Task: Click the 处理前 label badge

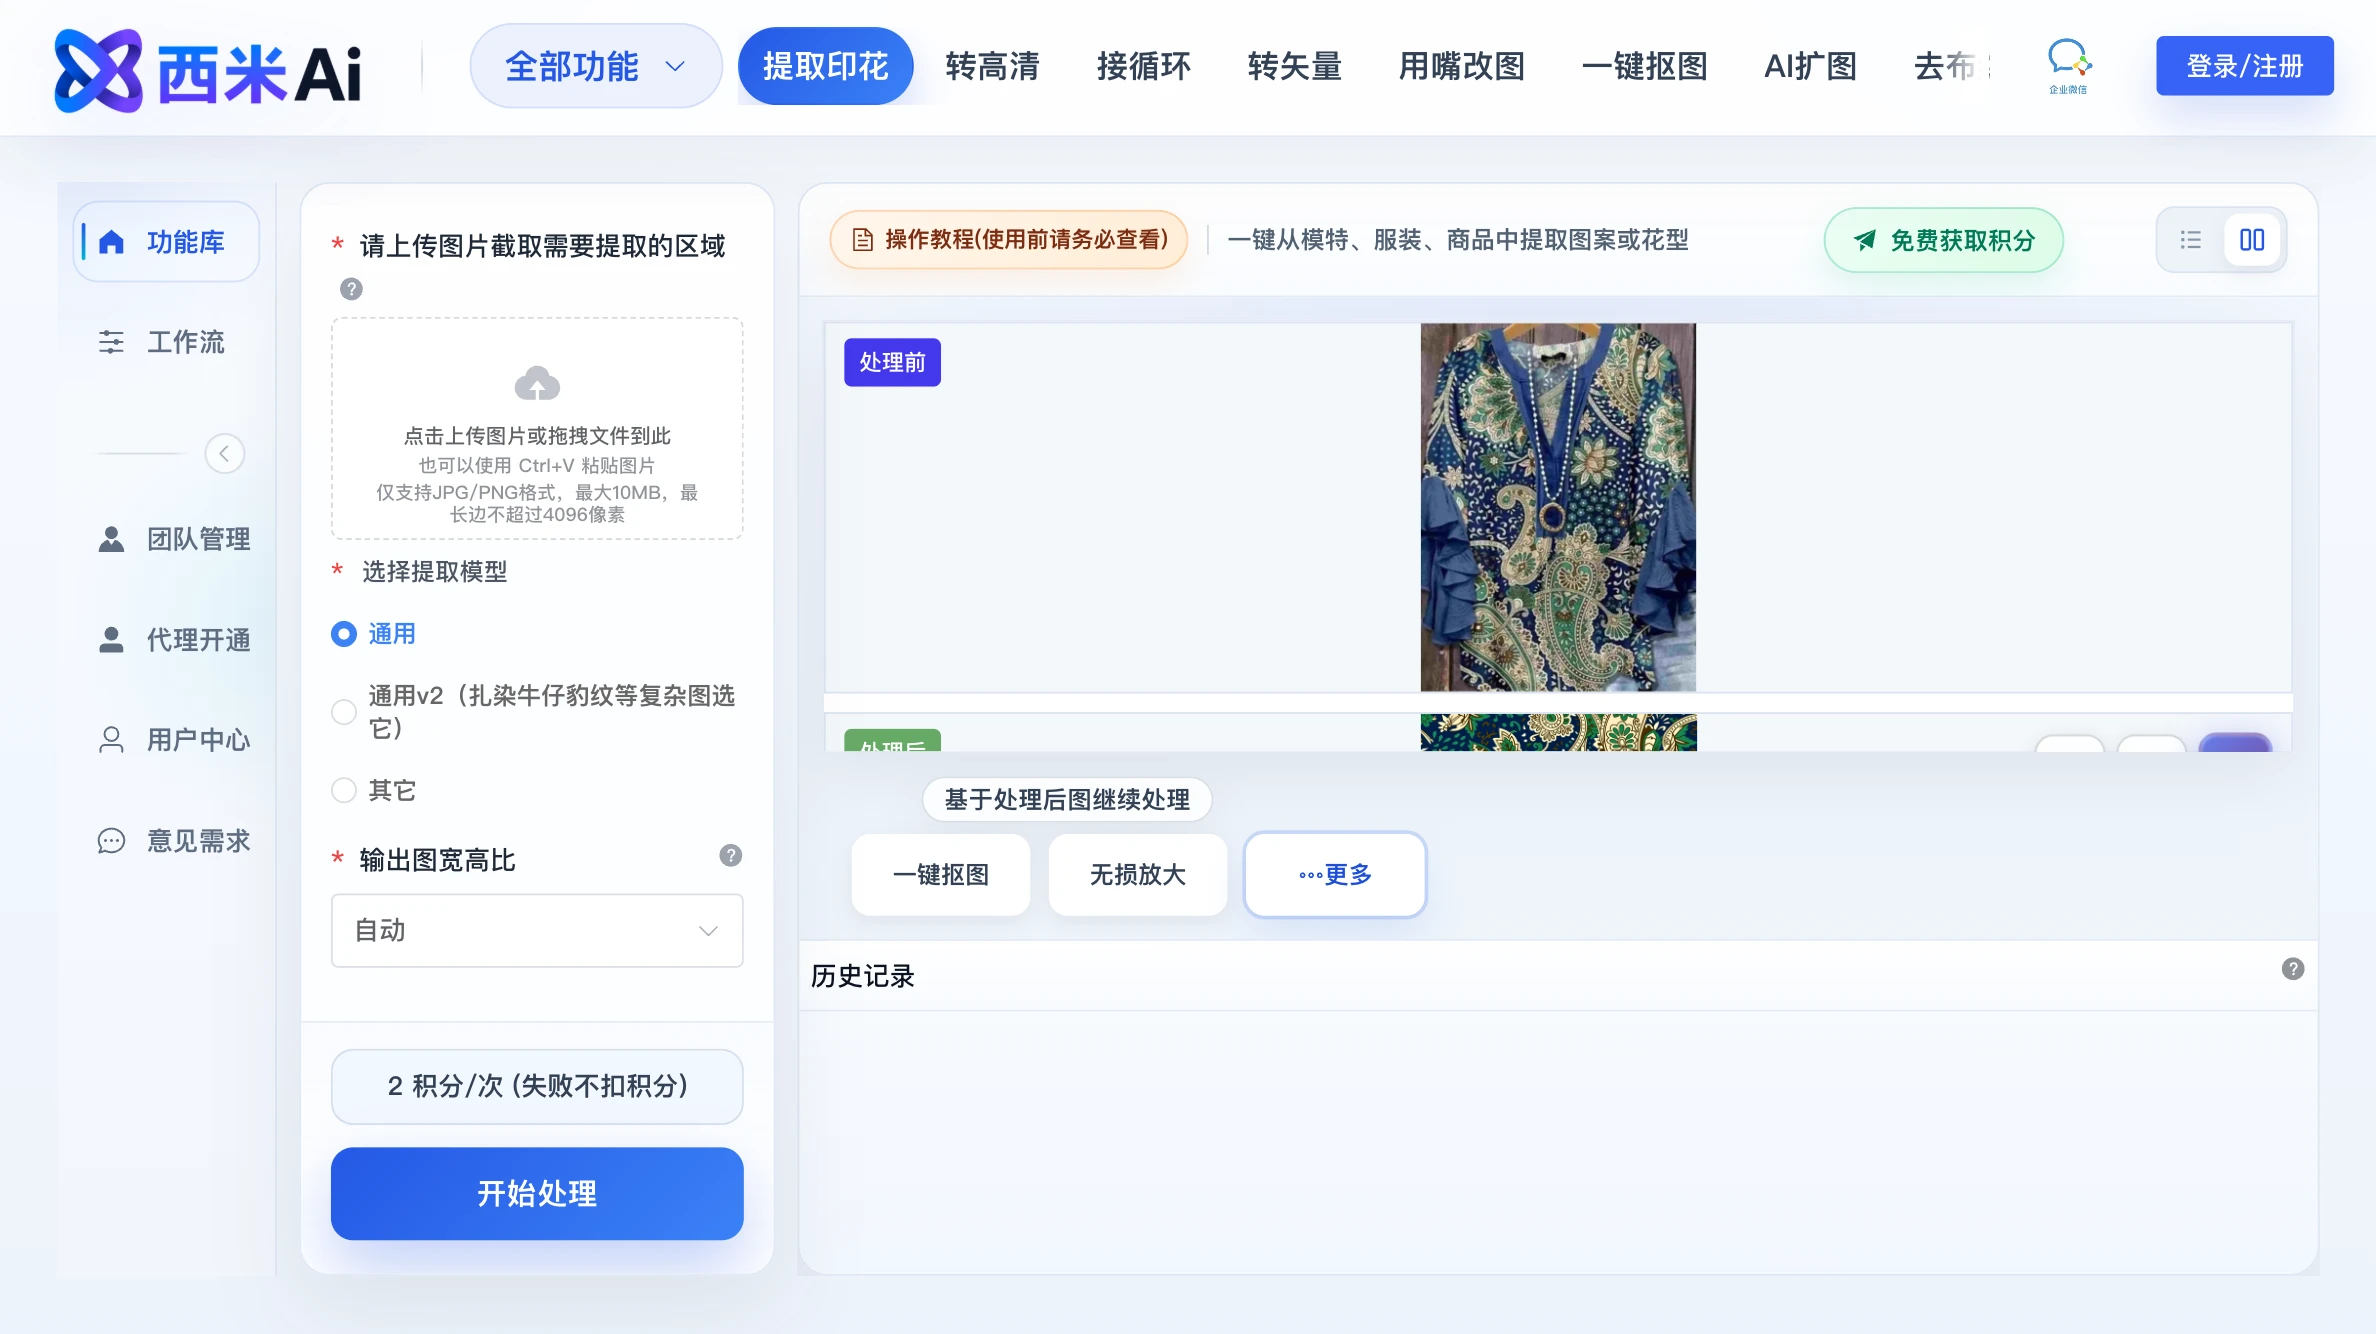Action: click(892, 362)
